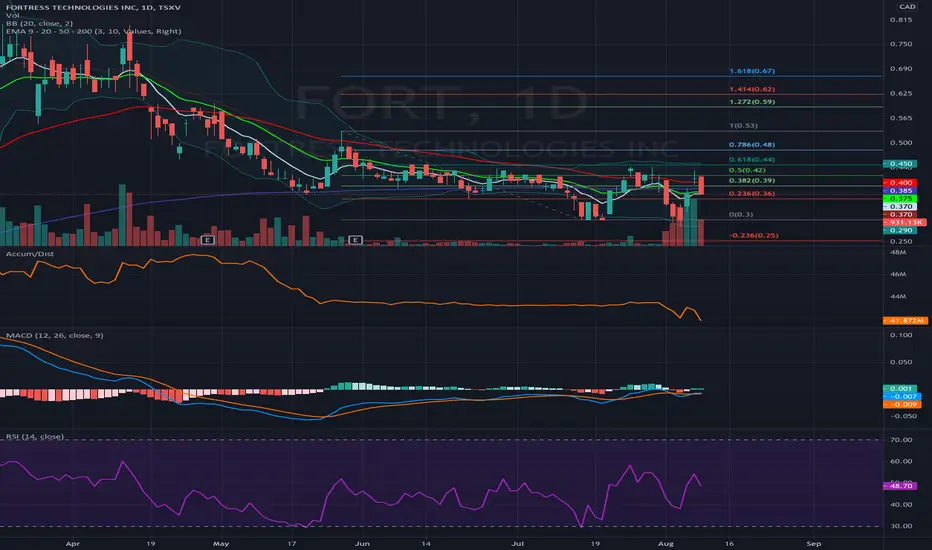
Task: Click the Fibonacci level label '0.786(0.48)'
Action: click(752, 144)
